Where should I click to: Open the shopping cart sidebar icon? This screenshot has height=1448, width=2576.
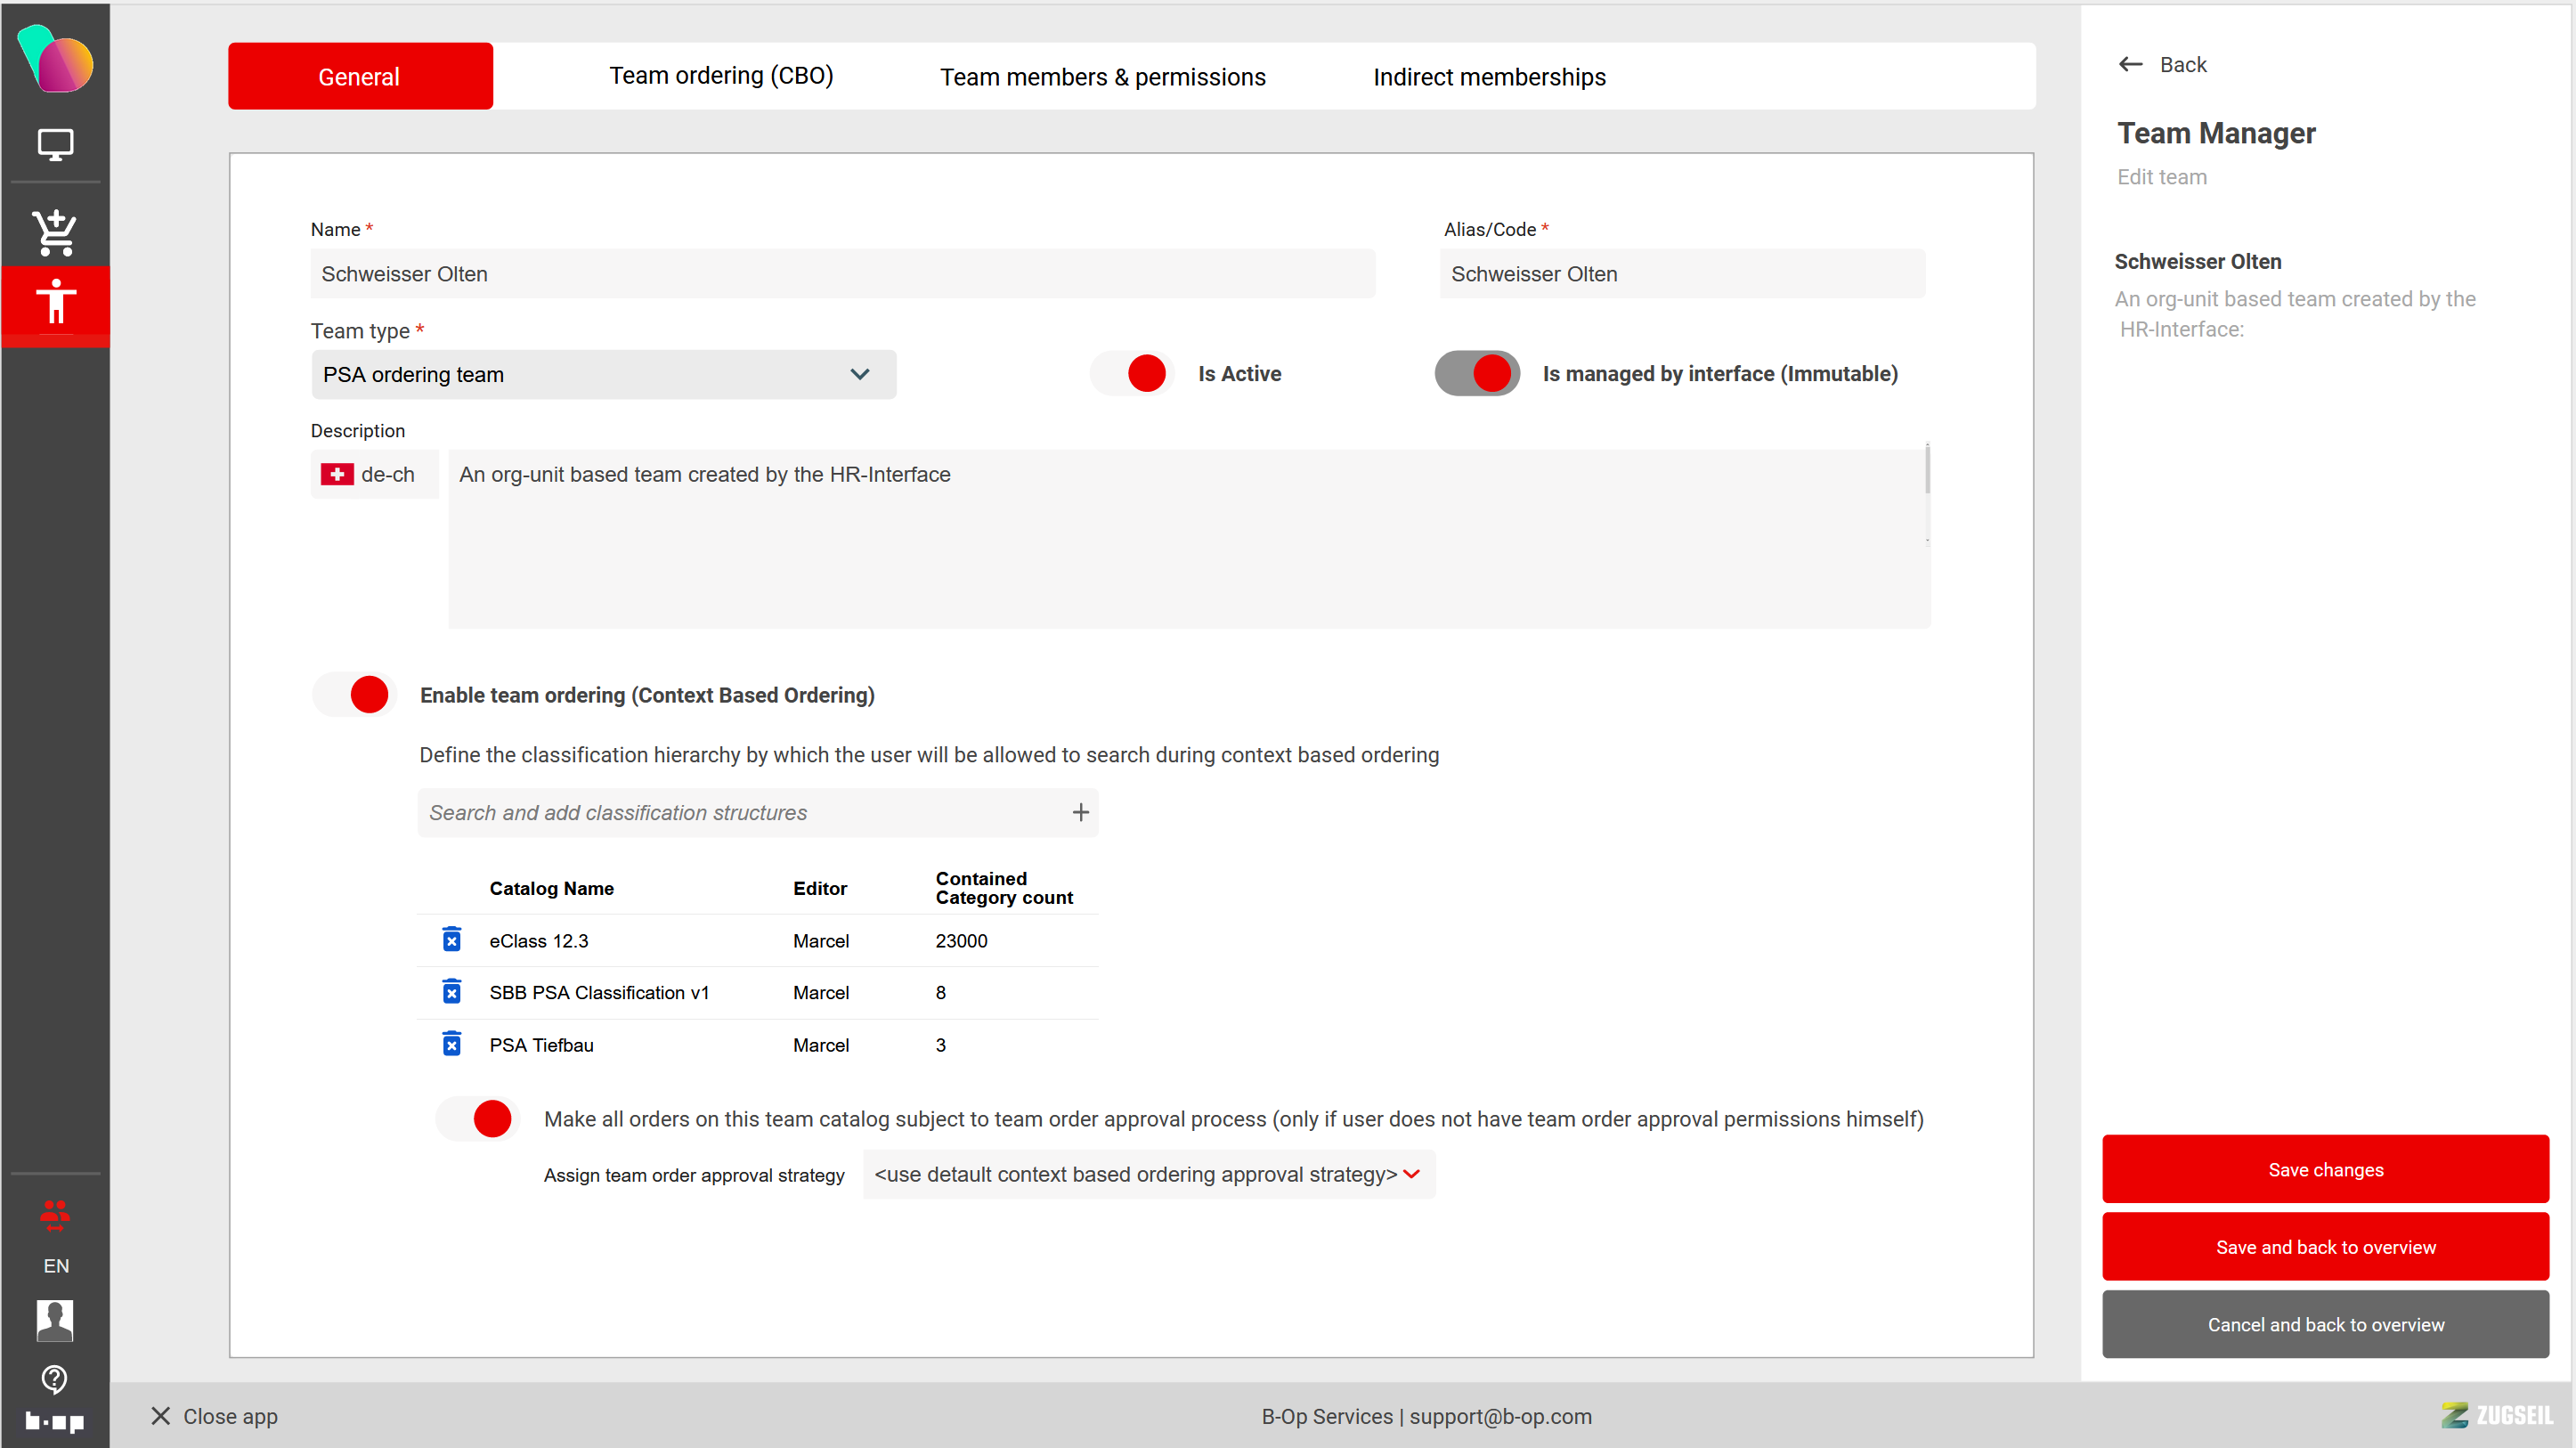[55, 232]
